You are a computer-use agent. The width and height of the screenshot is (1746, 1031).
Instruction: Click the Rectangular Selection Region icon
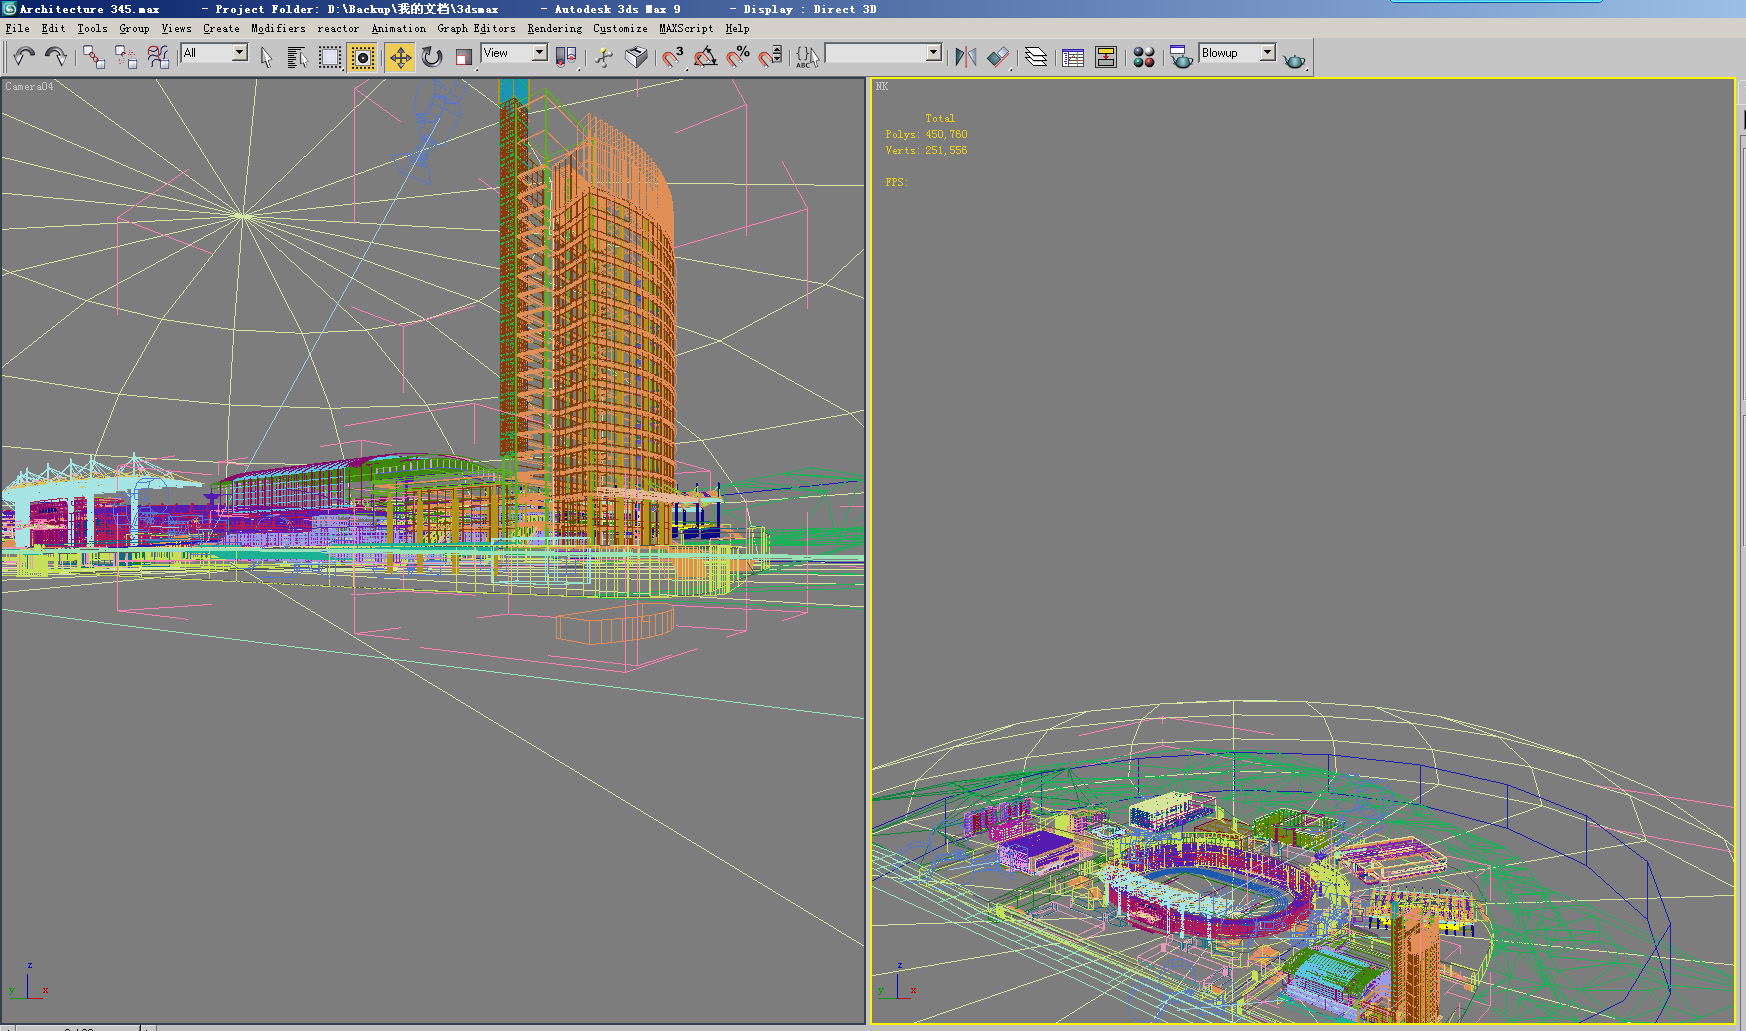point(330,57)
